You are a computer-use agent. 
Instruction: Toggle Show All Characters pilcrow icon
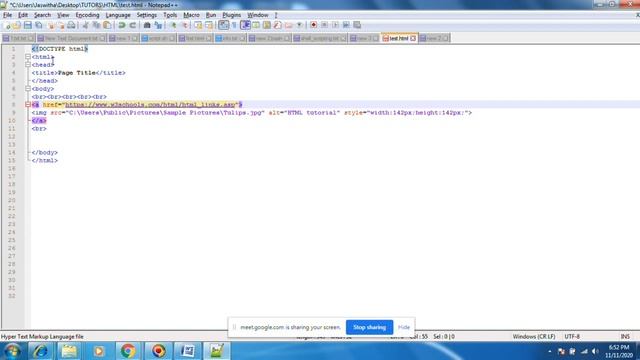pos(234,25)
